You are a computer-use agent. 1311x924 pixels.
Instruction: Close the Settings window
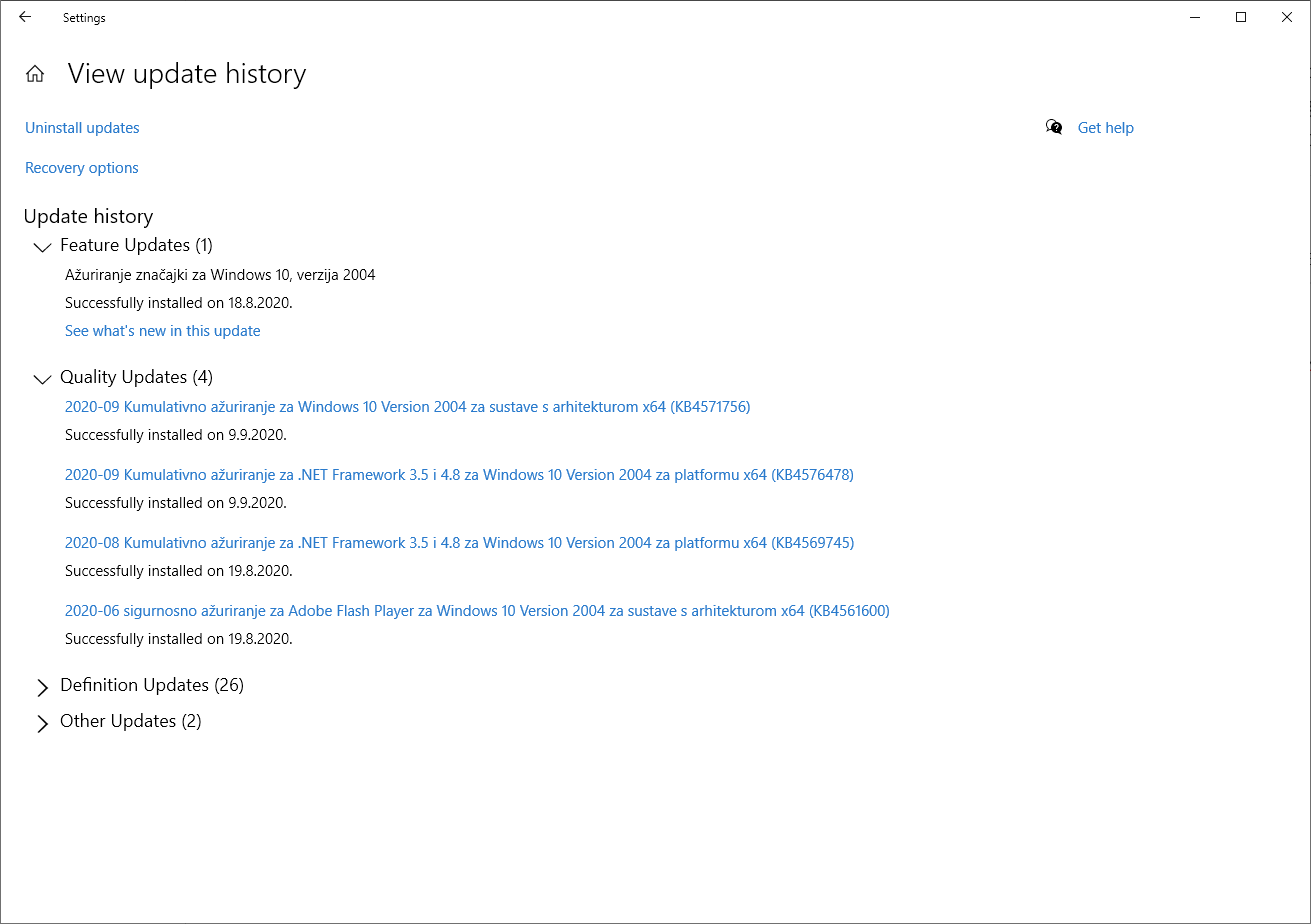(x=1287, y=17)
